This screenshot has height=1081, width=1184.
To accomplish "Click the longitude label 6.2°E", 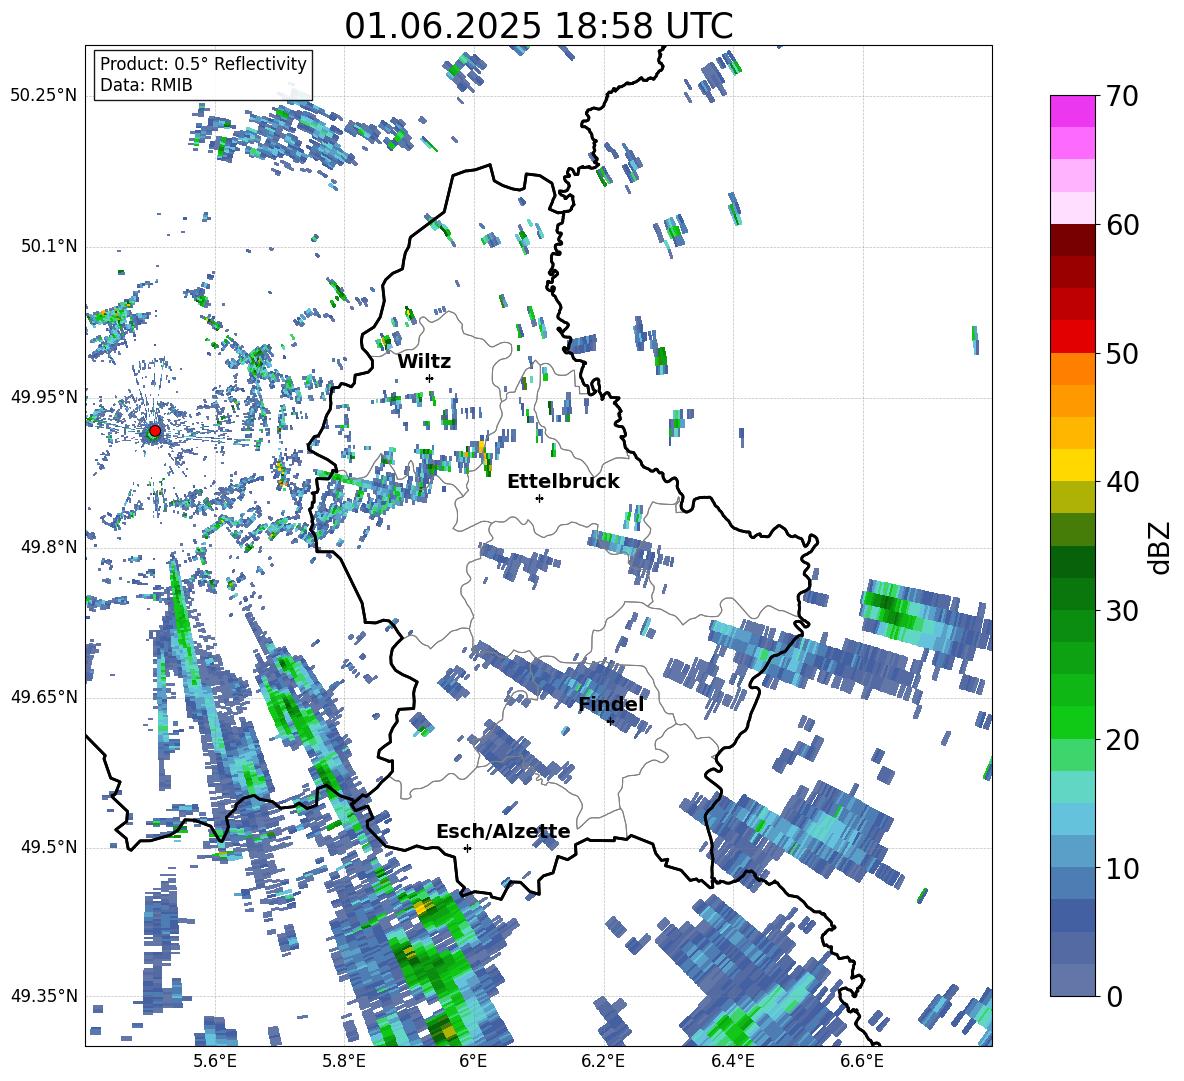I will [603, 1061].
